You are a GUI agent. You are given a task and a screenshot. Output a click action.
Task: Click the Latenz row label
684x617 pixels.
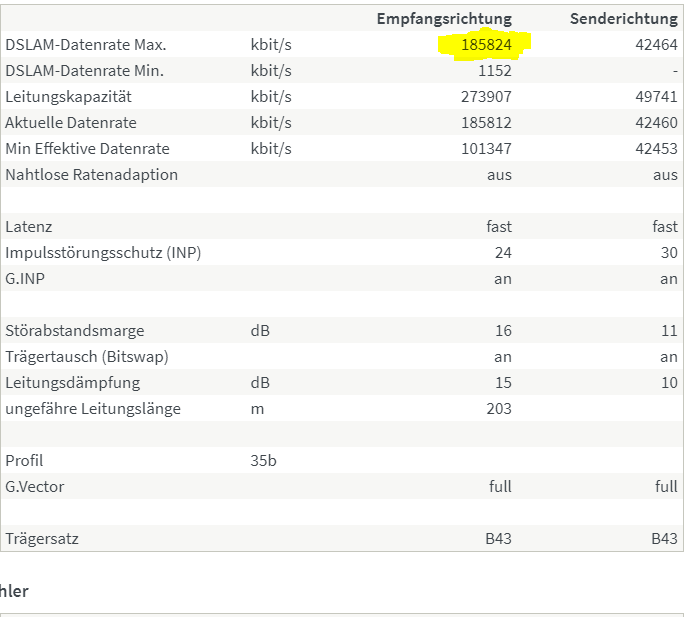tap(29, 227)
